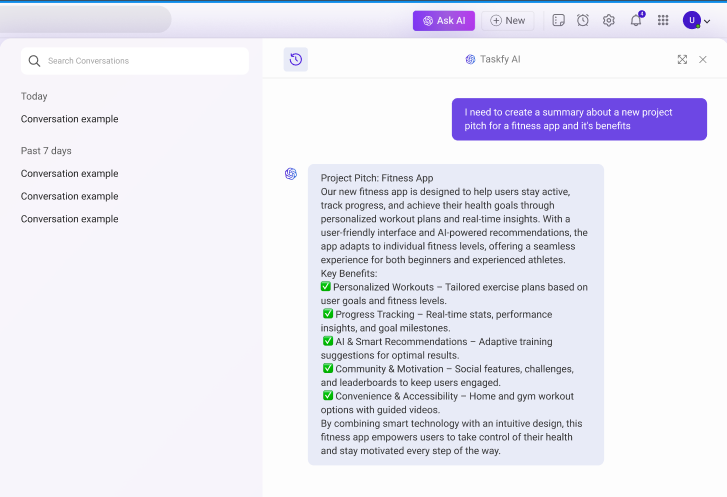Open first Conversation example under Past 7 days

coord(70,173)
